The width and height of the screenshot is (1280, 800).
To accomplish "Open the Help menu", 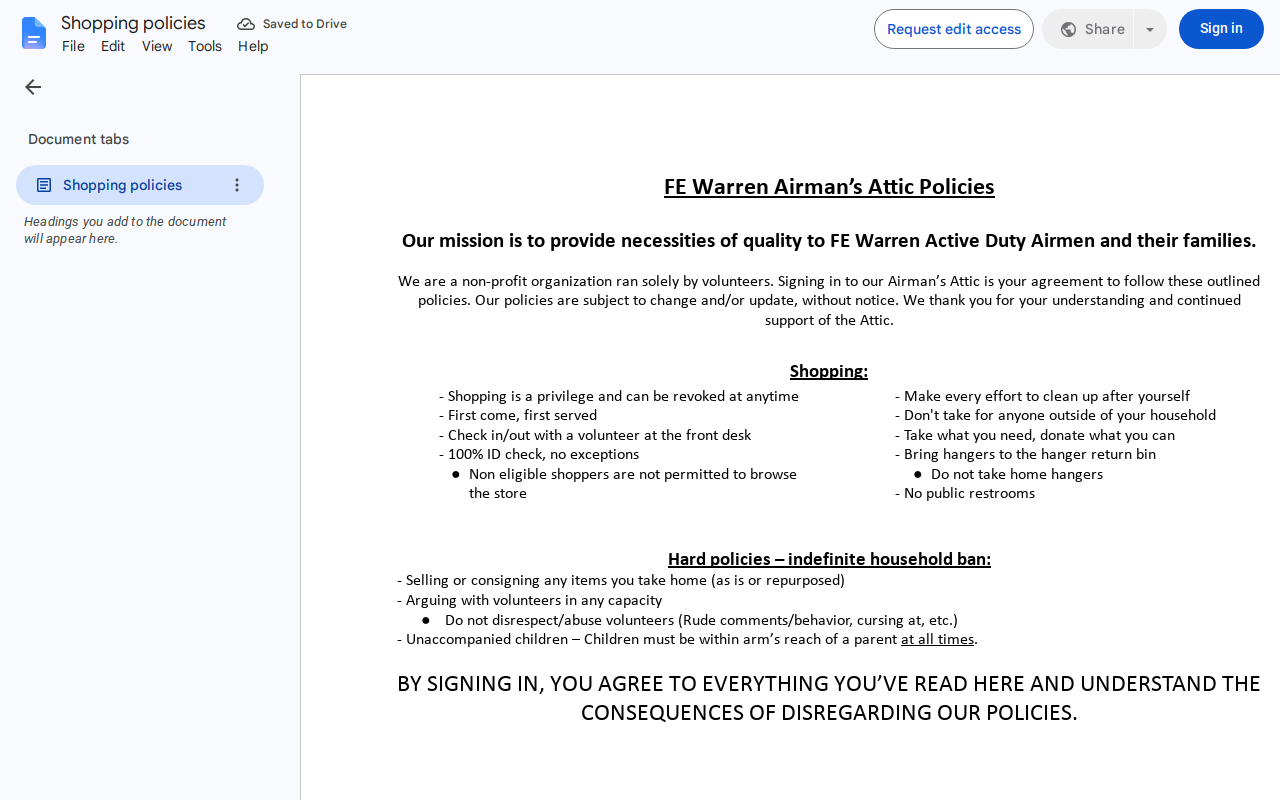I will 253,46.
